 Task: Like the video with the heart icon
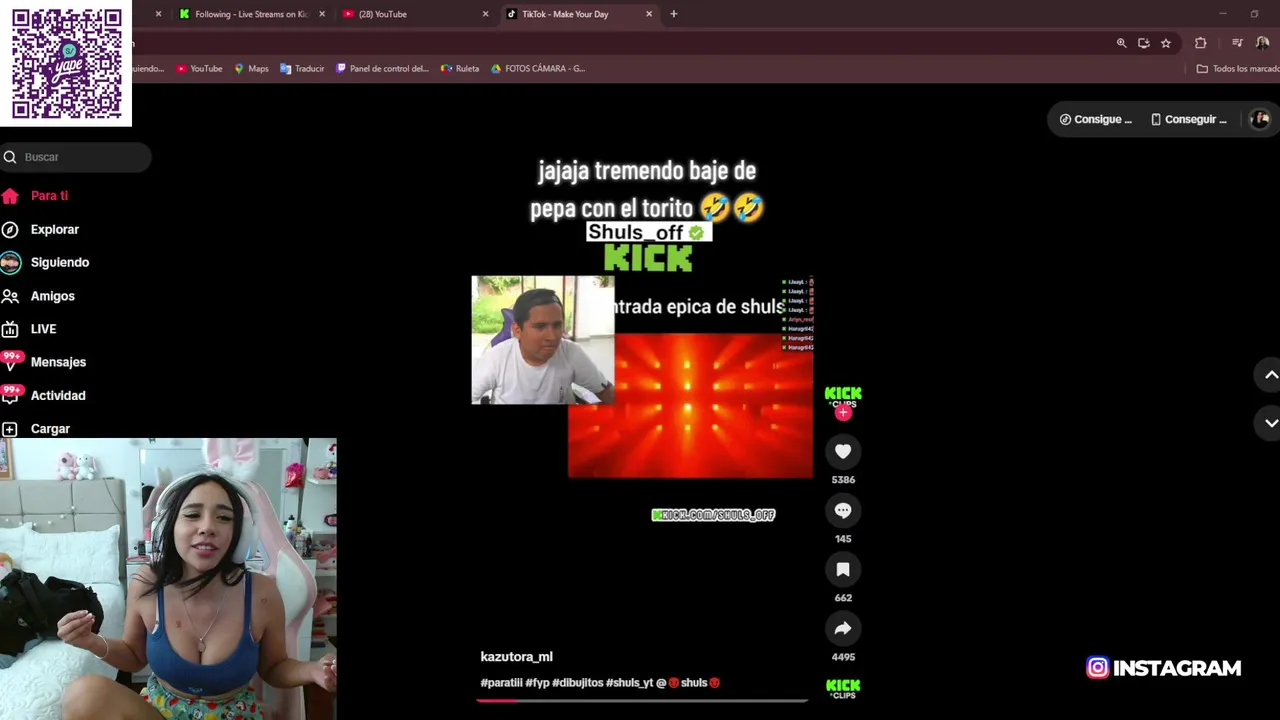pos(843,452)
